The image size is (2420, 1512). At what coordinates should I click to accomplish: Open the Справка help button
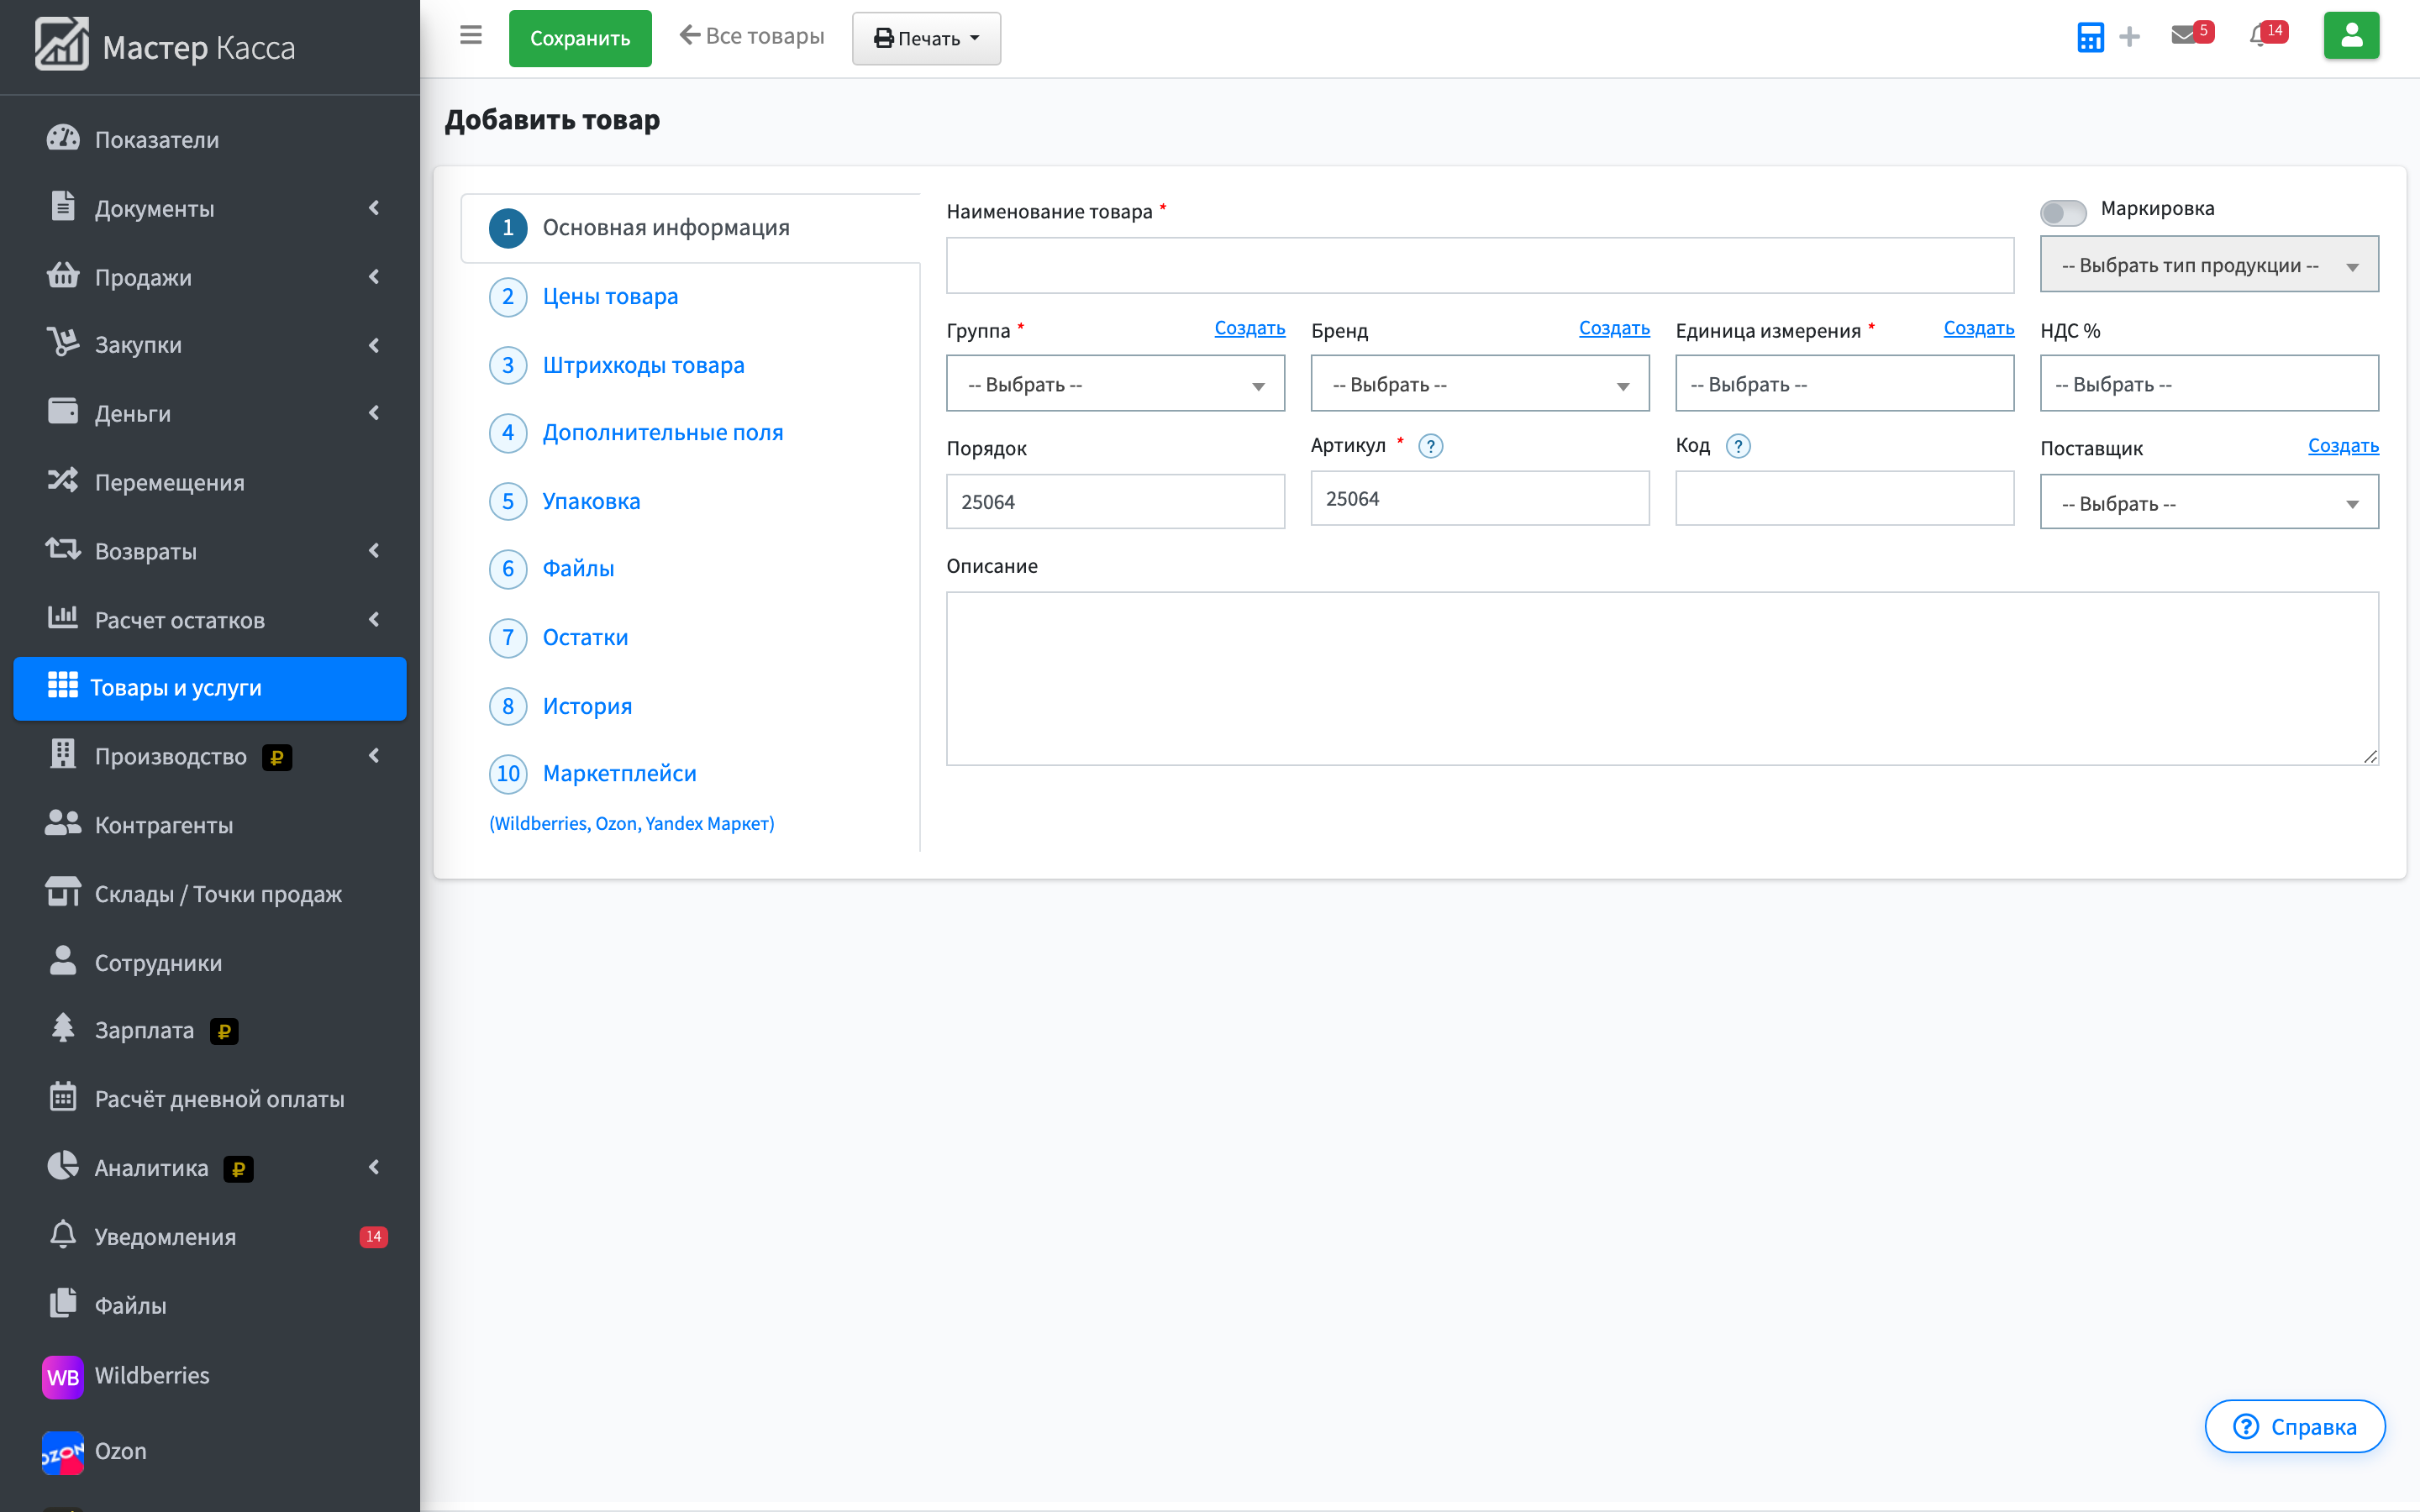2295,1426
